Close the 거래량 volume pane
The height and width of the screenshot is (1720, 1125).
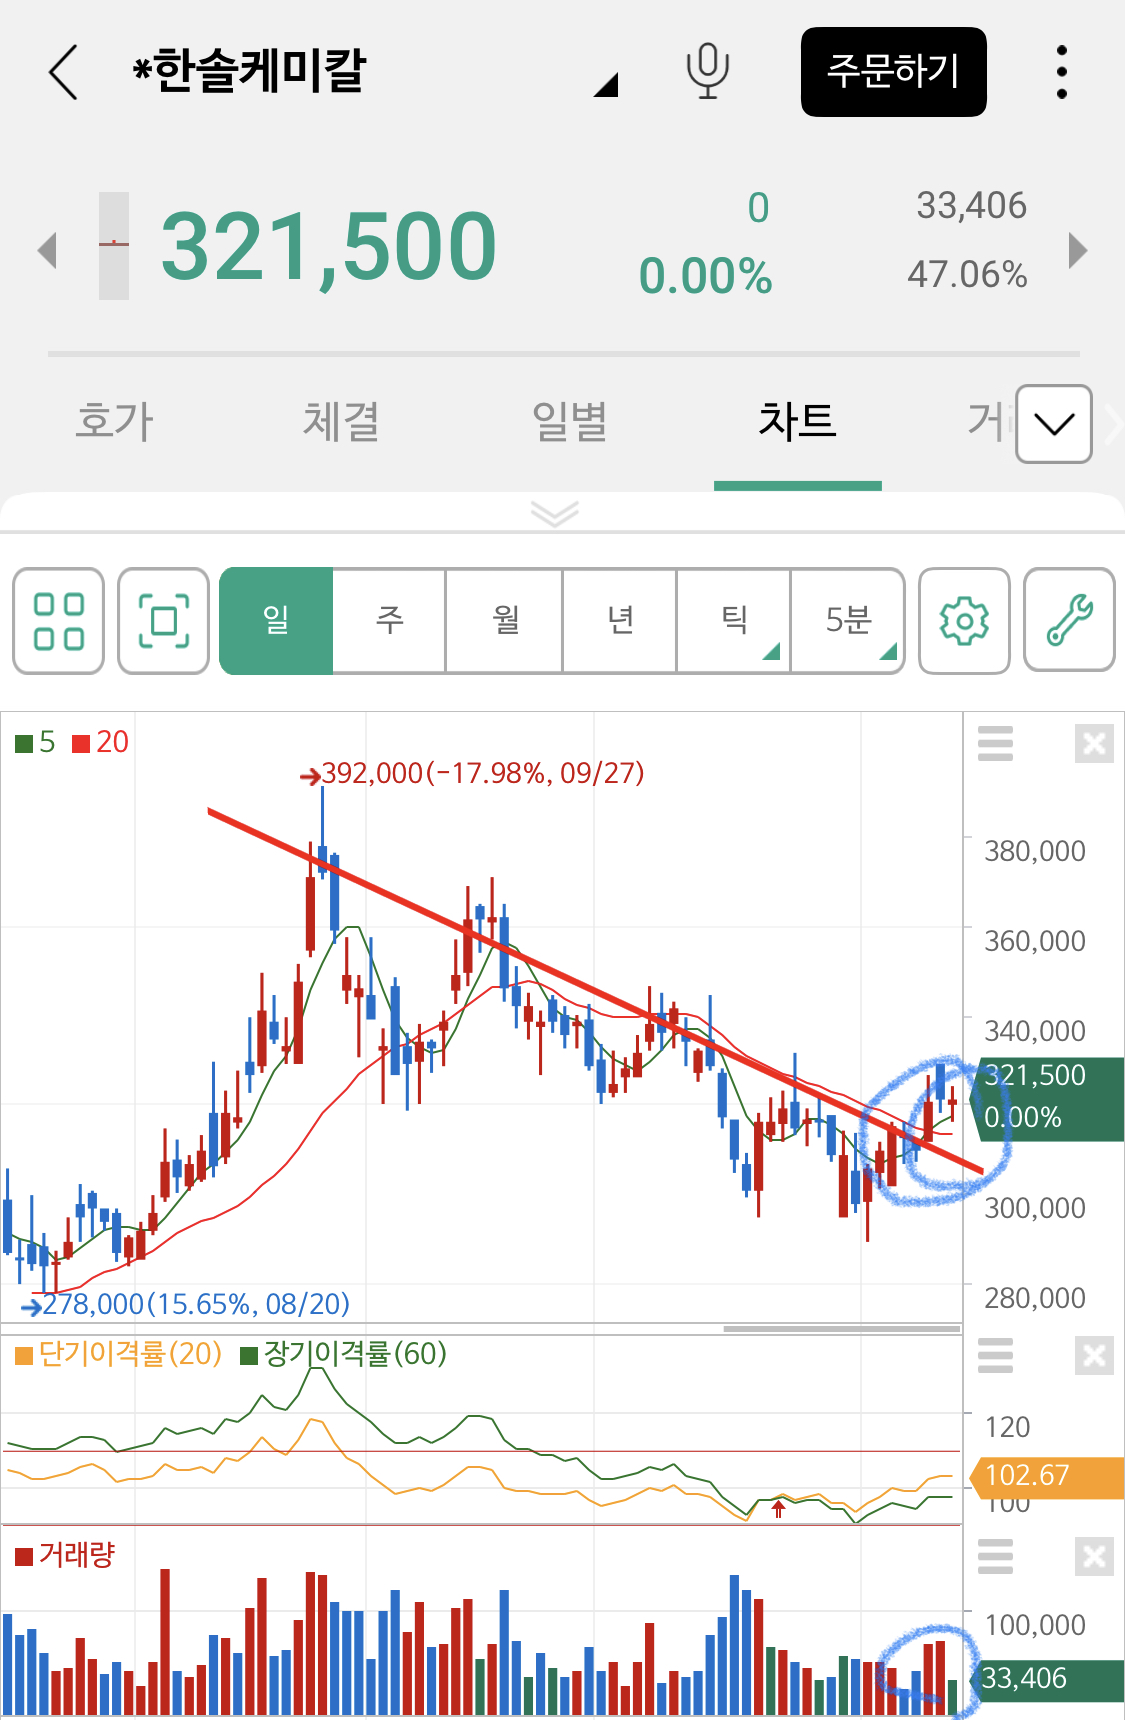[x=1094, y=1557]
